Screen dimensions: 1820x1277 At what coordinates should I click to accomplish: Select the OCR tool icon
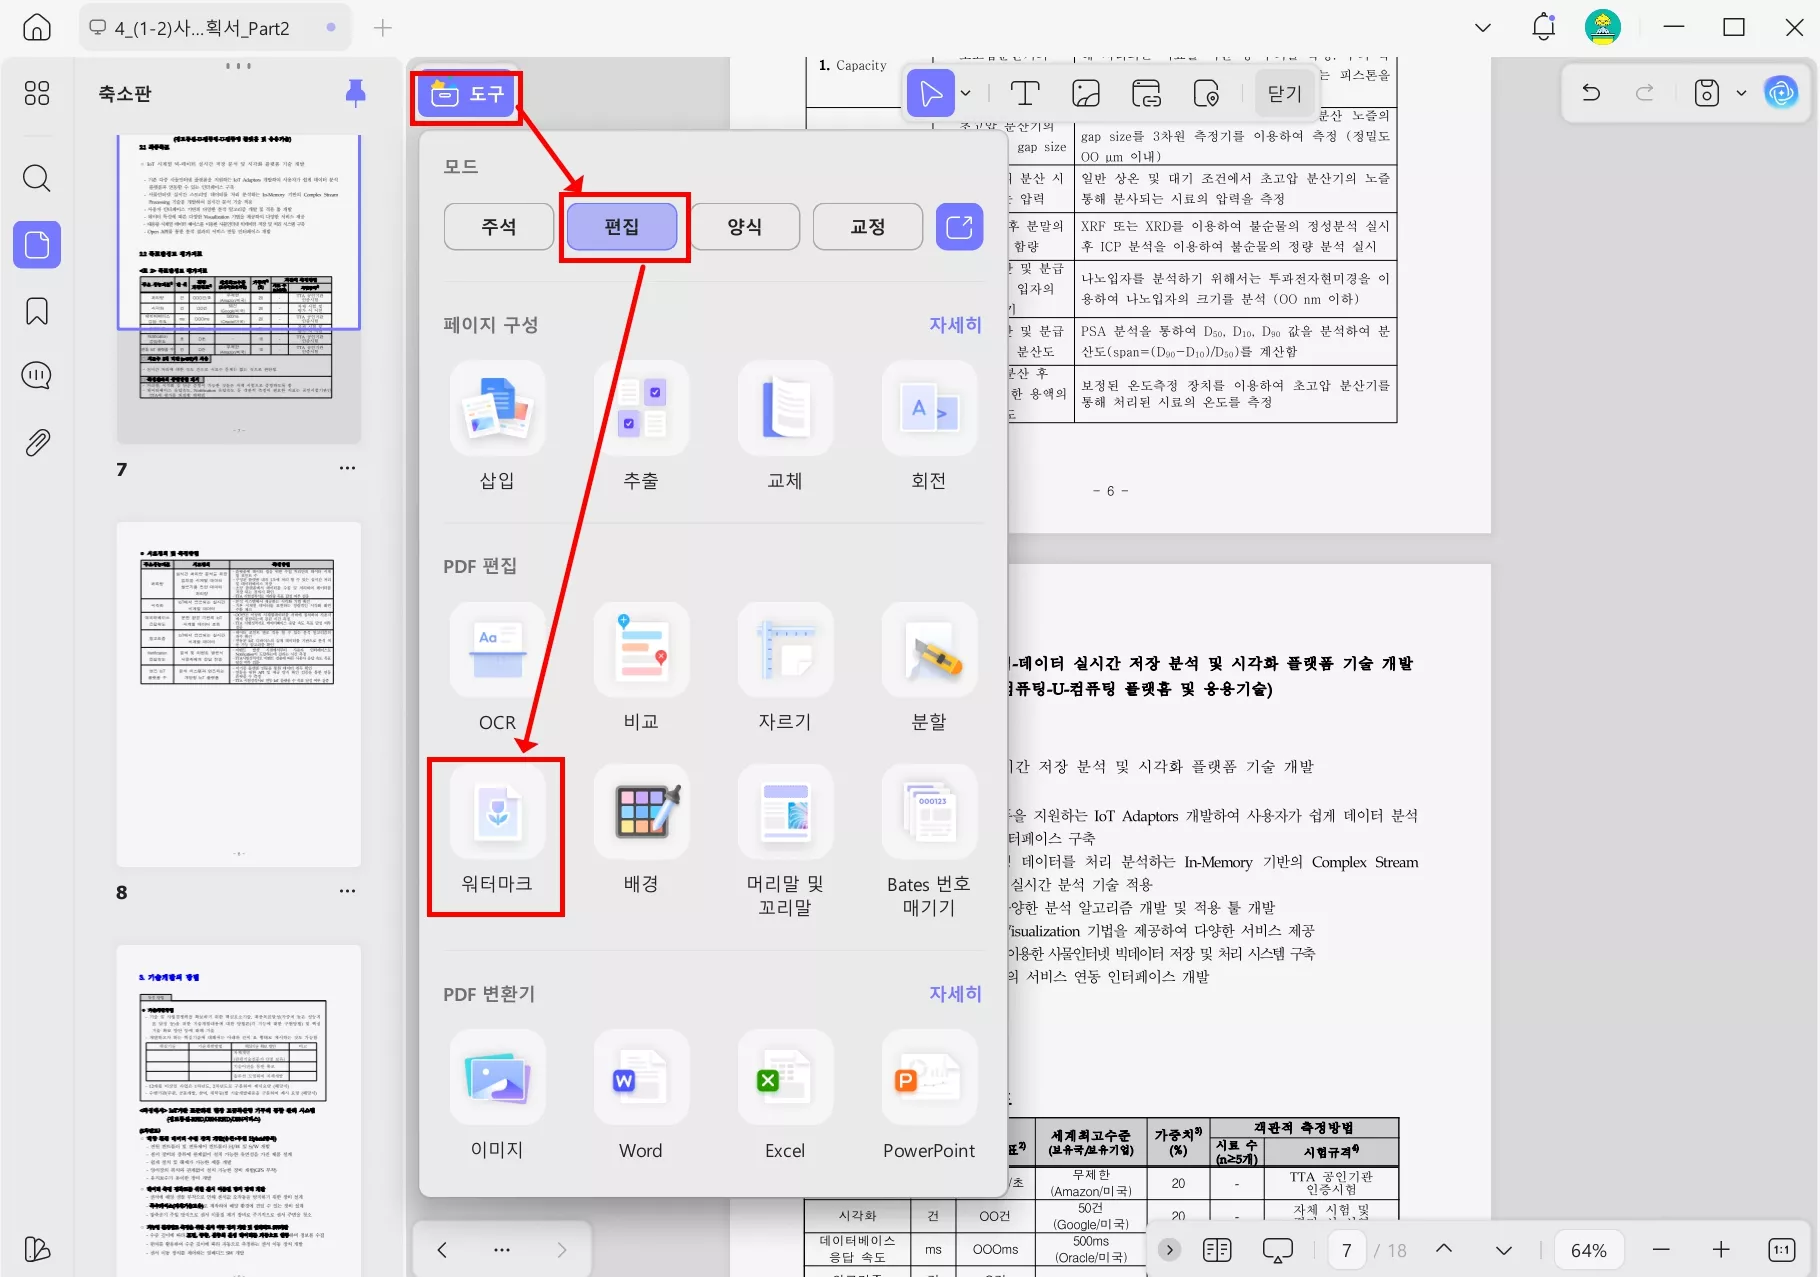click(x=497, y=650)
